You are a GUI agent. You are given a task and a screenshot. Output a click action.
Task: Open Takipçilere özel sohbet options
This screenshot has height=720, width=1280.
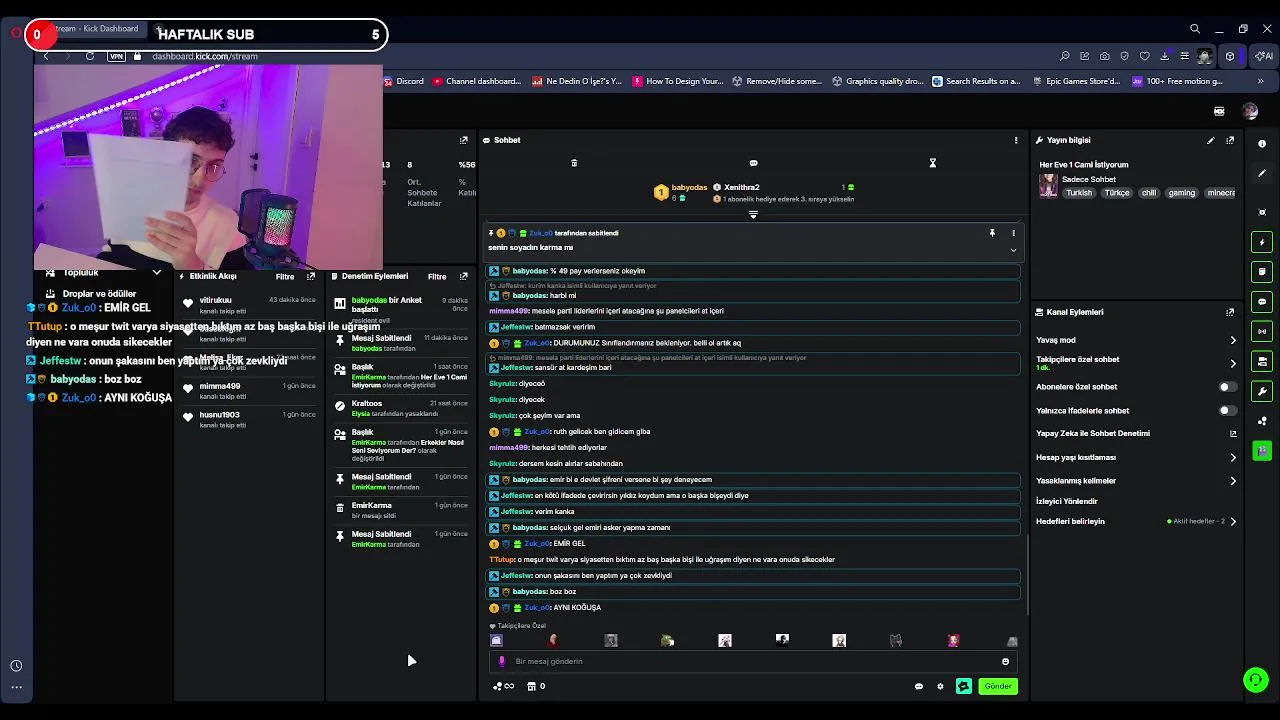[x=1135, y=363]
